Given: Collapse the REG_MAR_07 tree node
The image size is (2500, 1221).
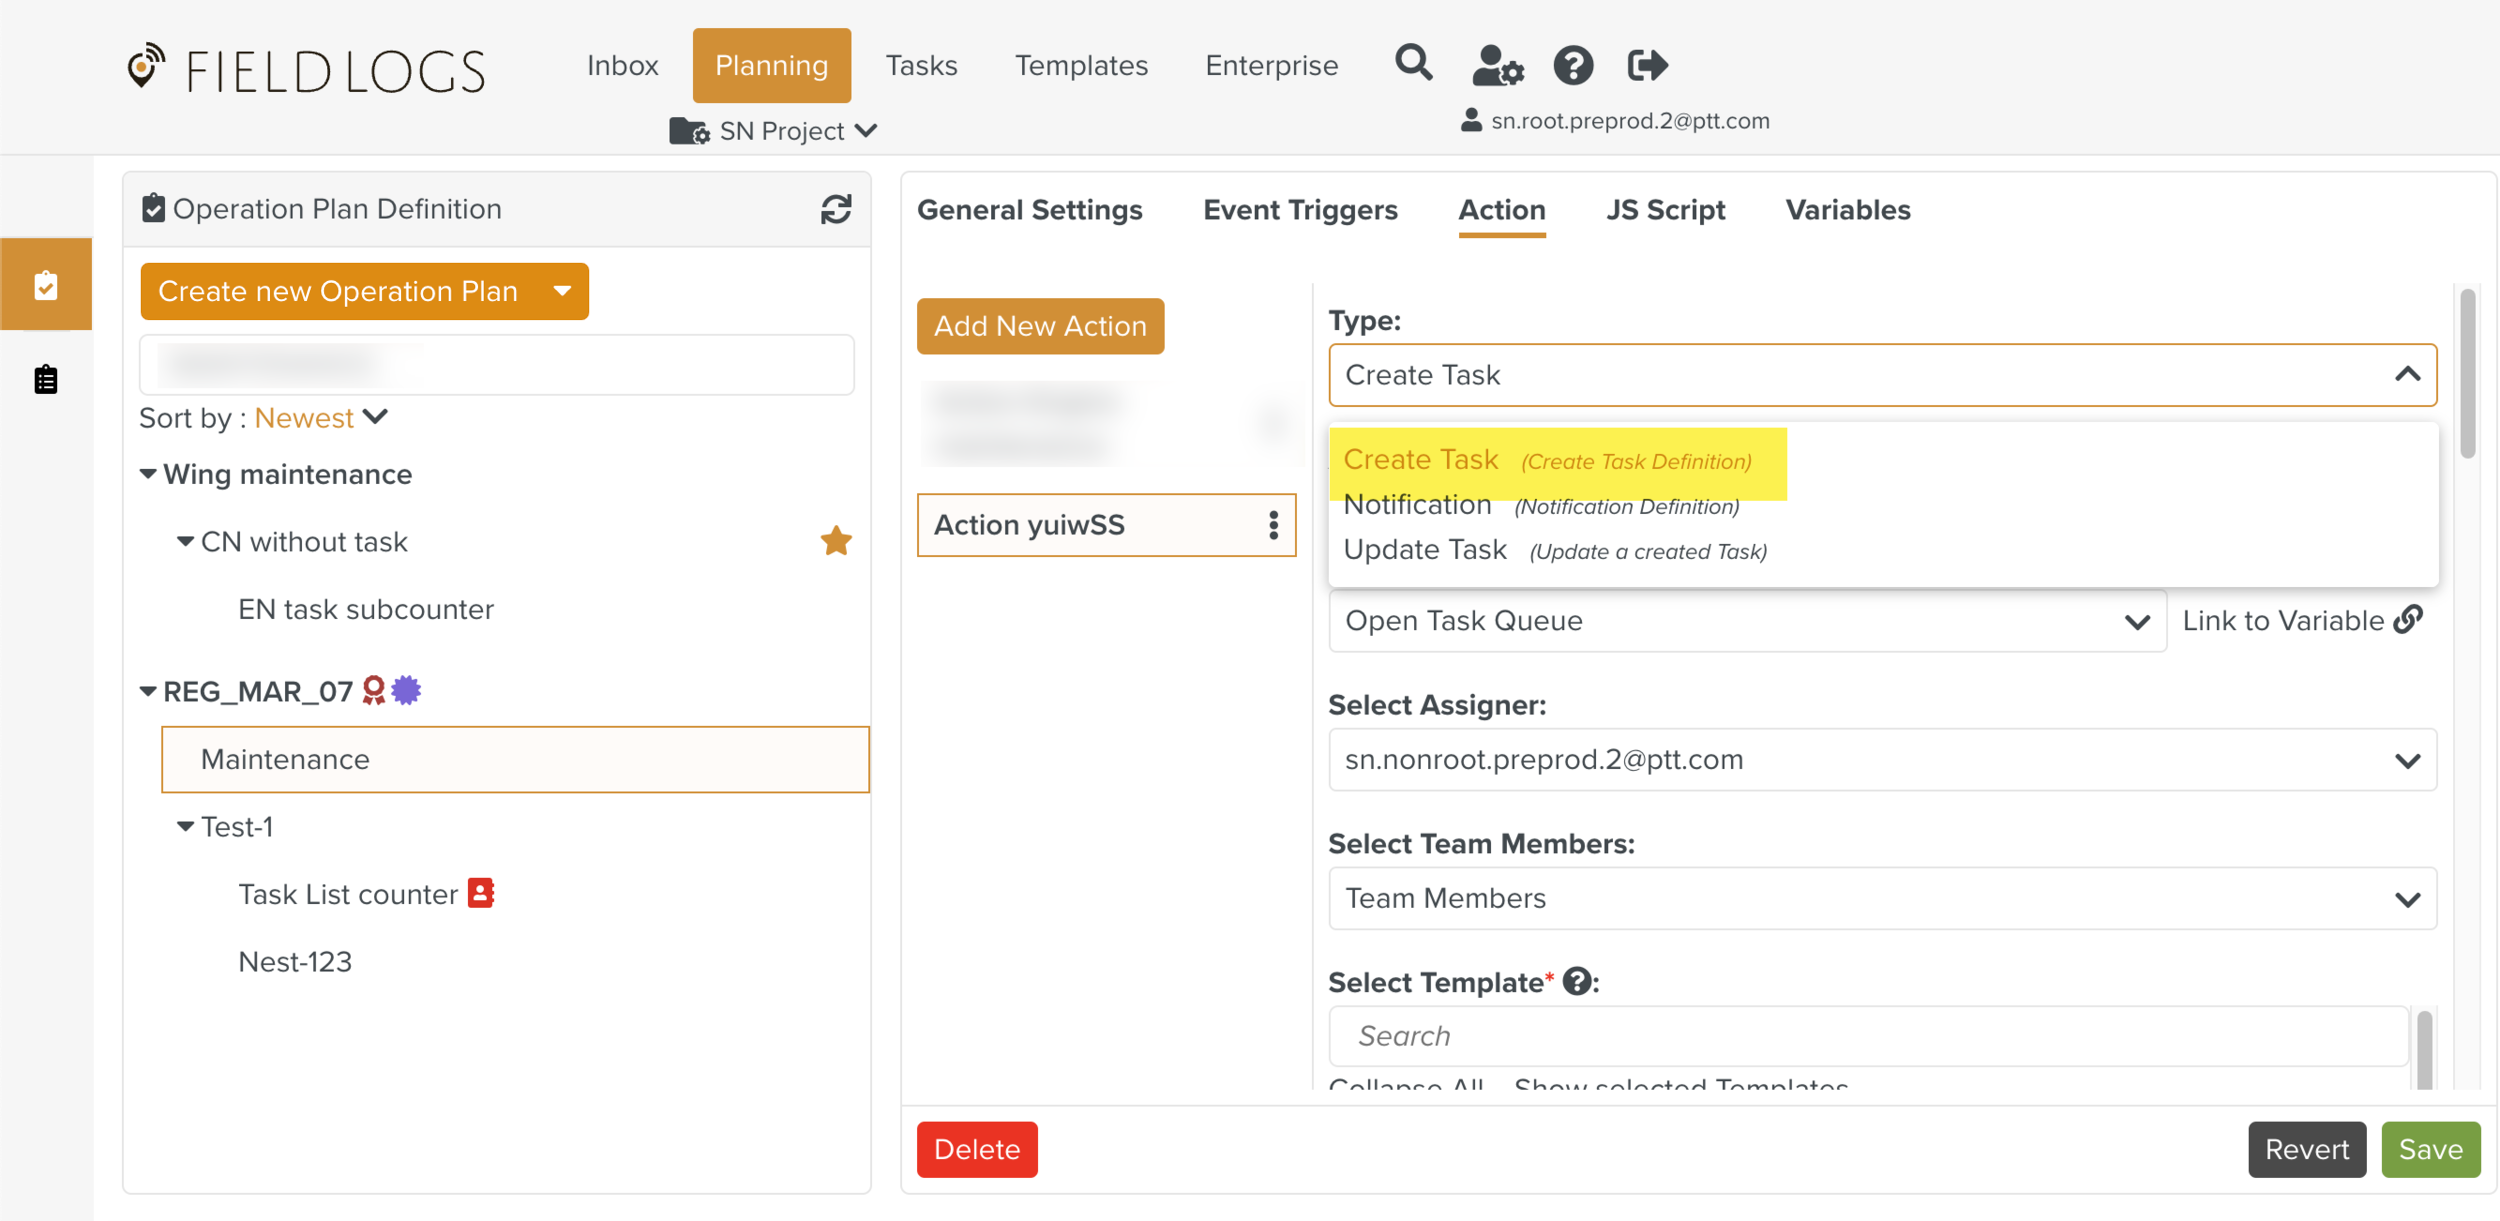Looking at the screenshot, I should tap(148, 691).
